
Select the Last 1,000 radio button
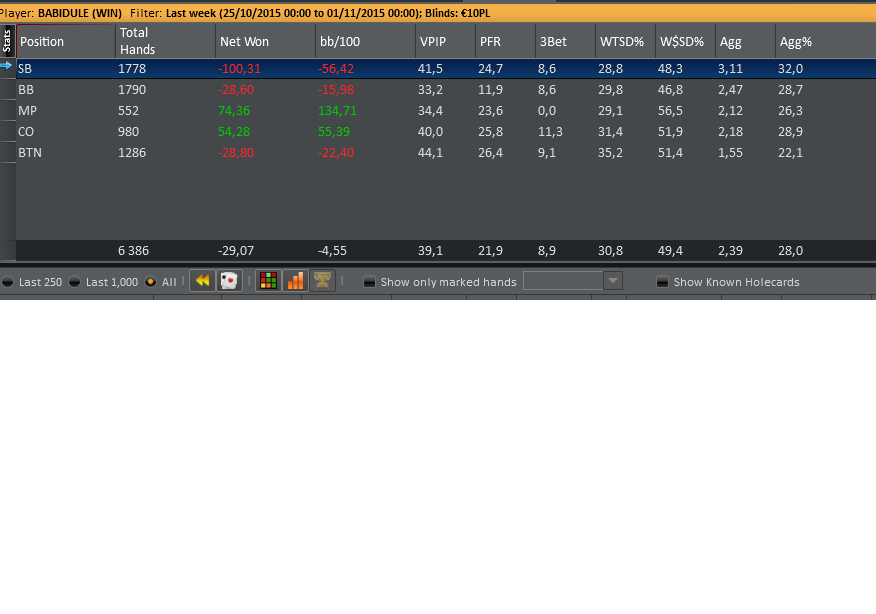click(x=74, y=282)
